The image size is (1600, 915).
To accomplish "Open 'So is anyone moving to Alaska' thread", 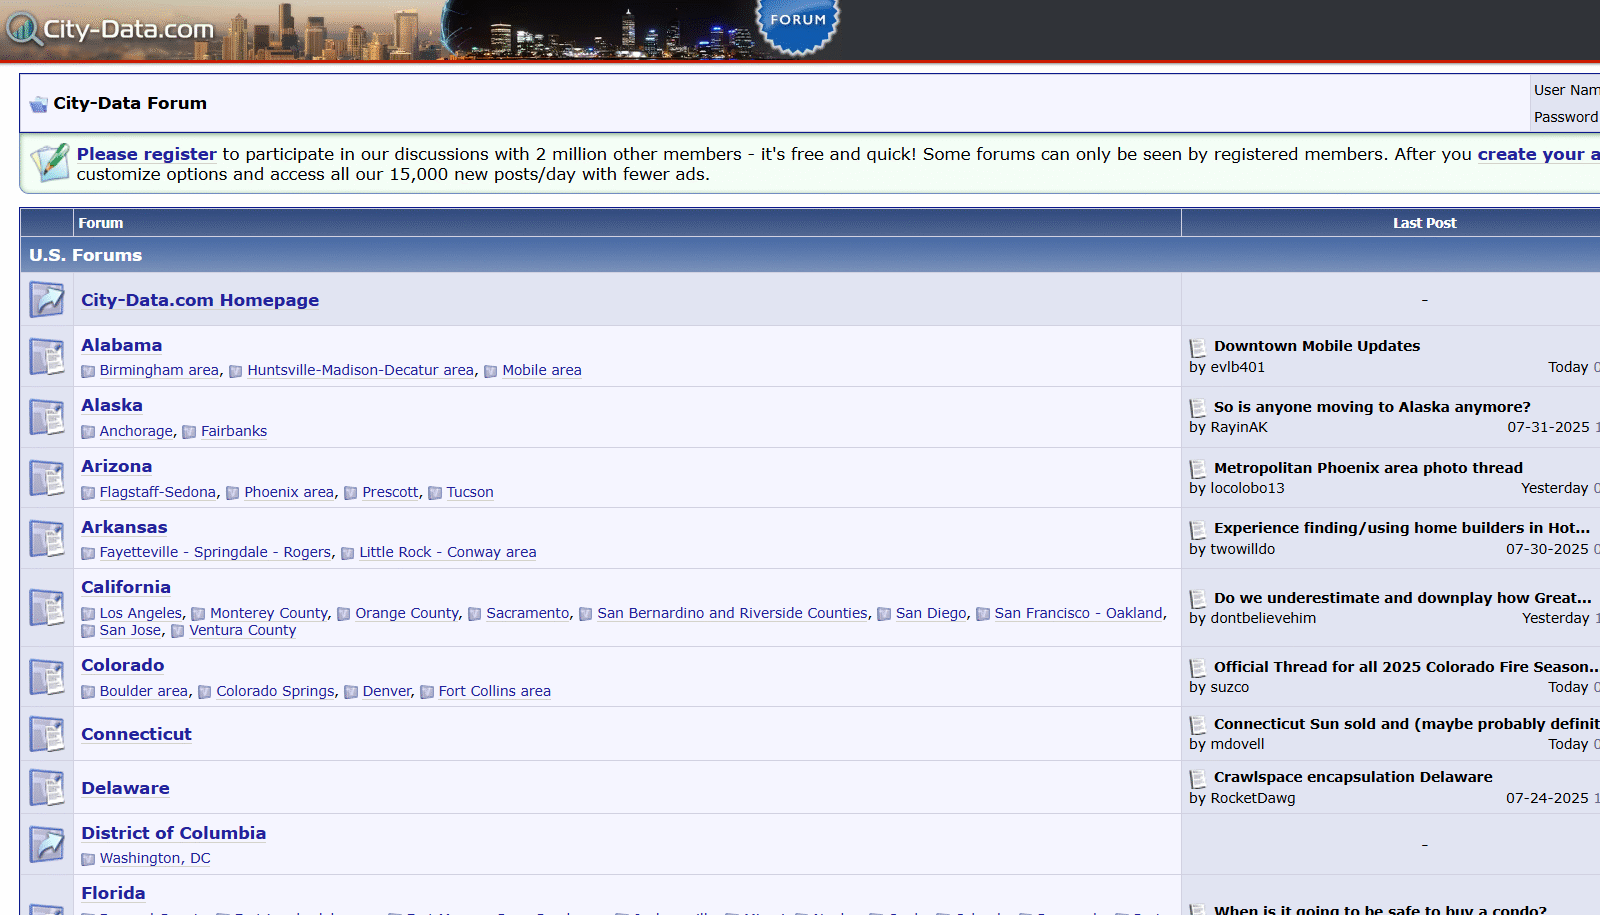I will point(1372,407).
